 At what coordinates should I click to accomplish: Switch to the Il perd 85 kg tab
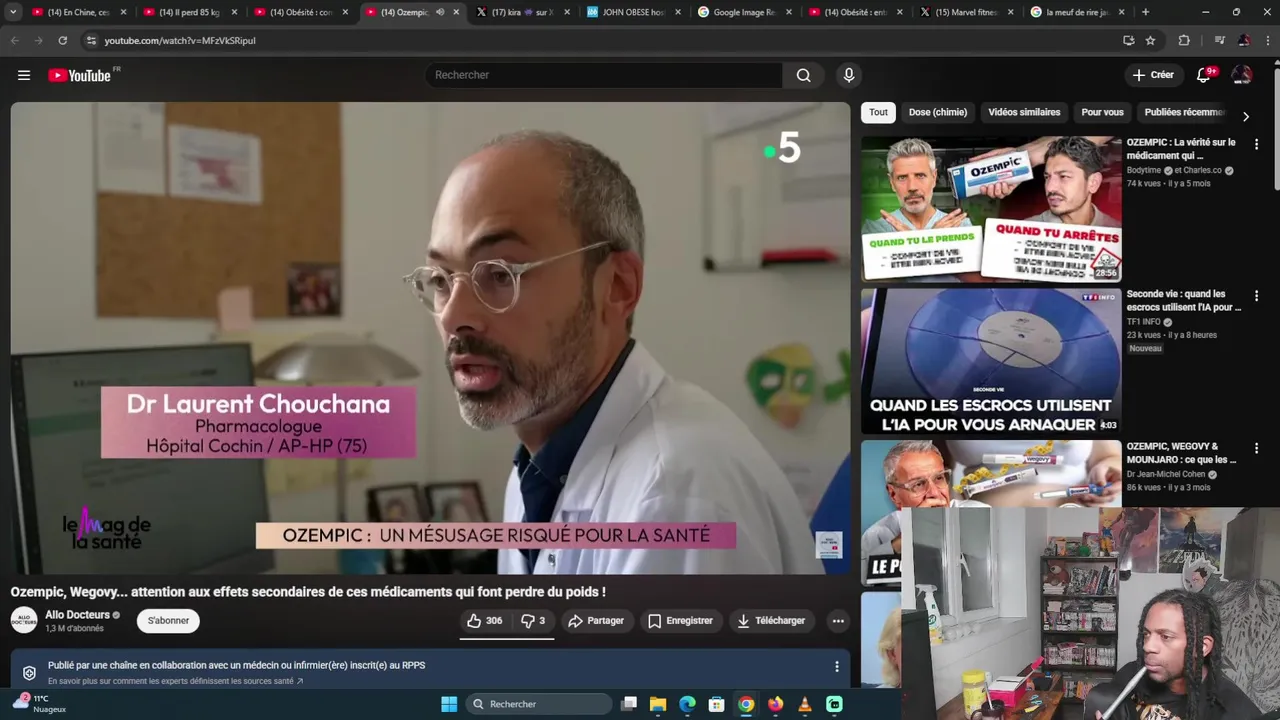click(x=190, y=12)
